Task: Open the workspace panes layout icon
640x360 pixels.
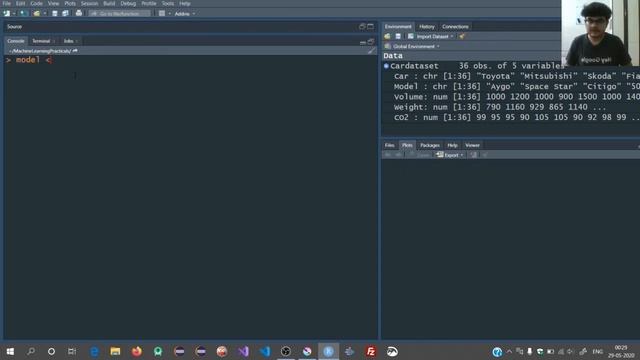Action: (x=162, y=13)
